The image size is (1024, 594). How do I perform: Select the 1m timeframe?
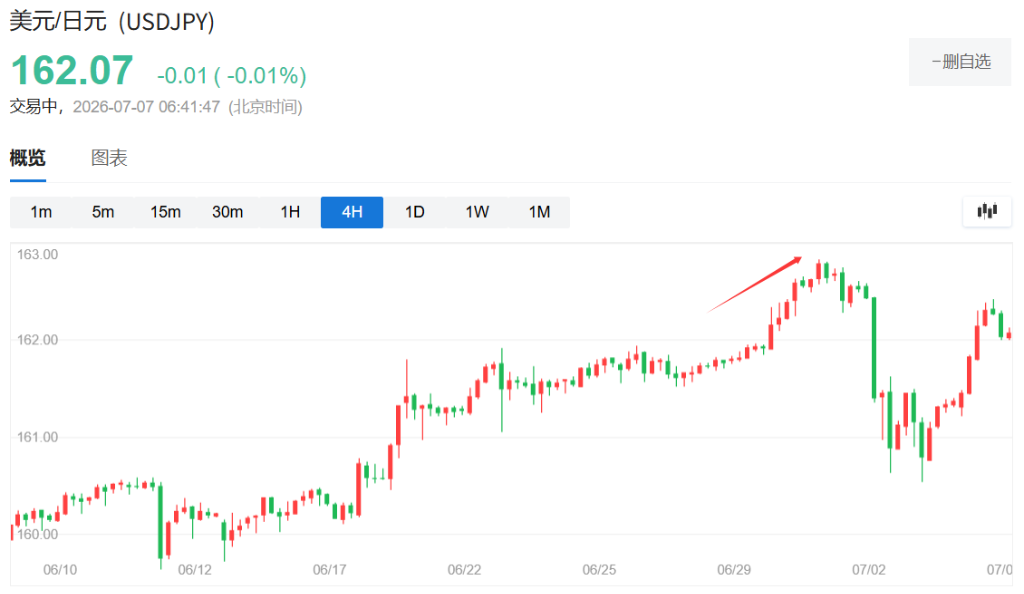click(41, 212)
